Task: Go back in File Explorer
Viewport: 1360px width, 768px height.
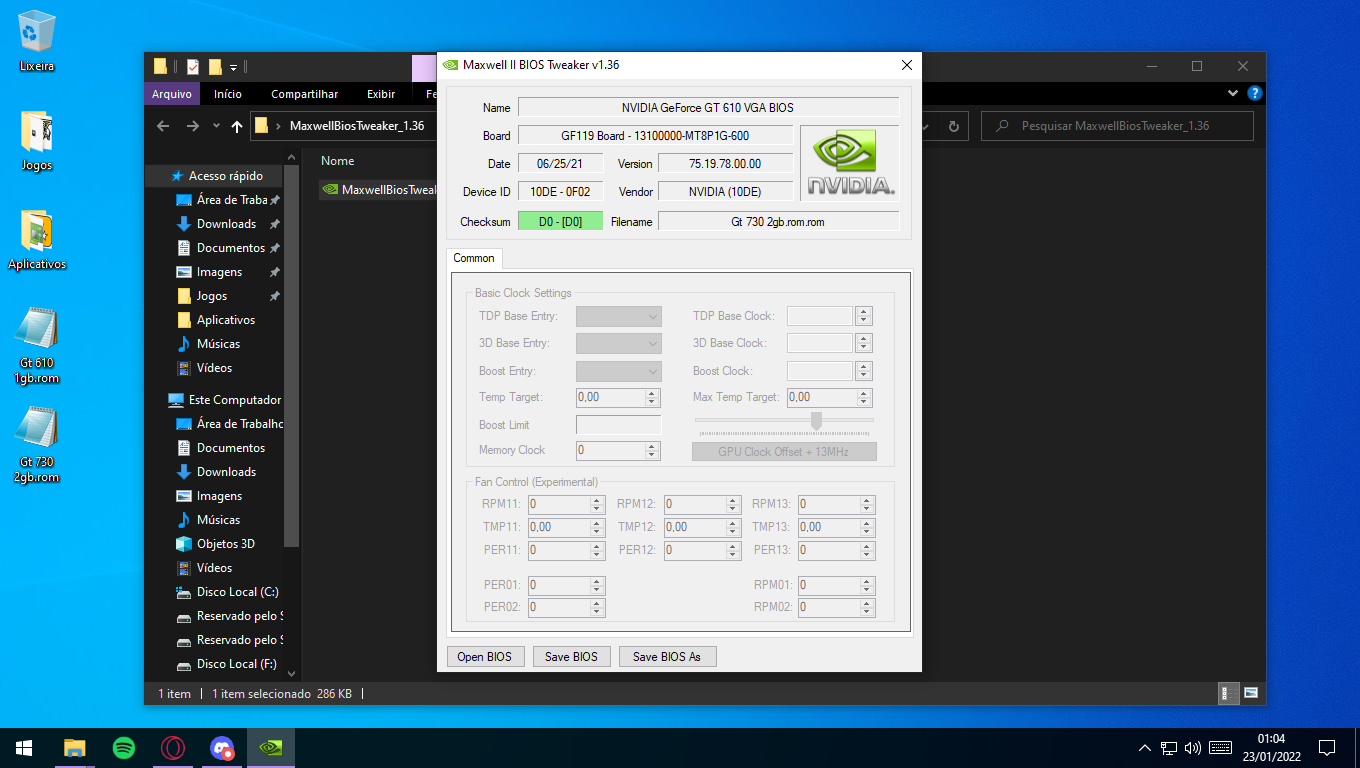Action: click(x=163, y=126)
